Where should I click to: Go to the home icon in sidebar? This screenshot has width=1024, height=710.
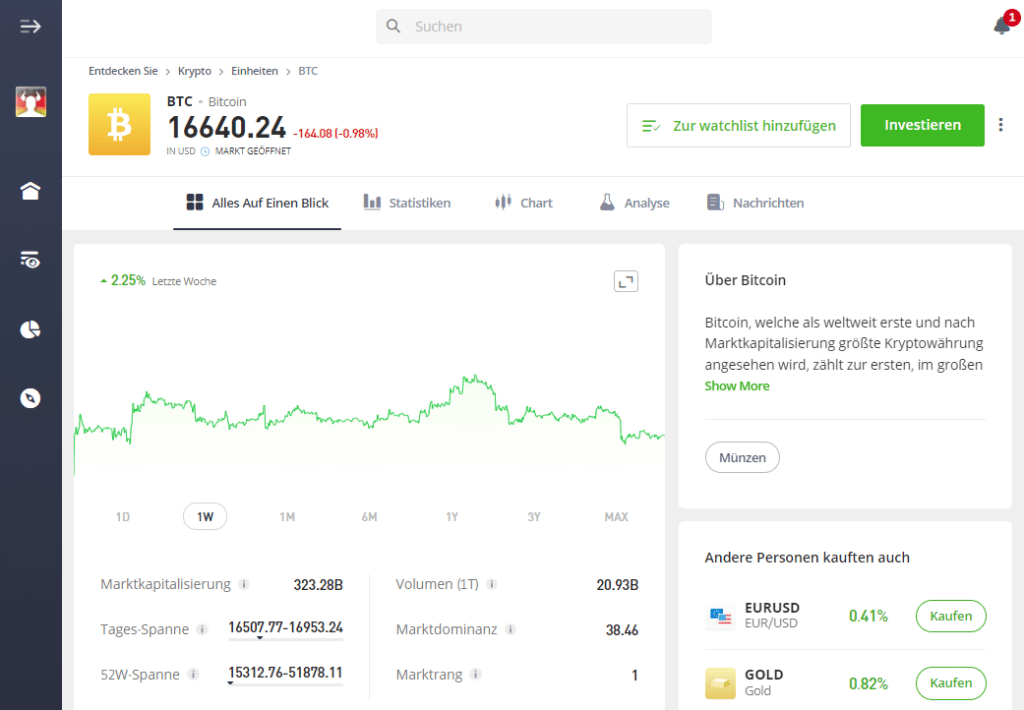[30, 191]
